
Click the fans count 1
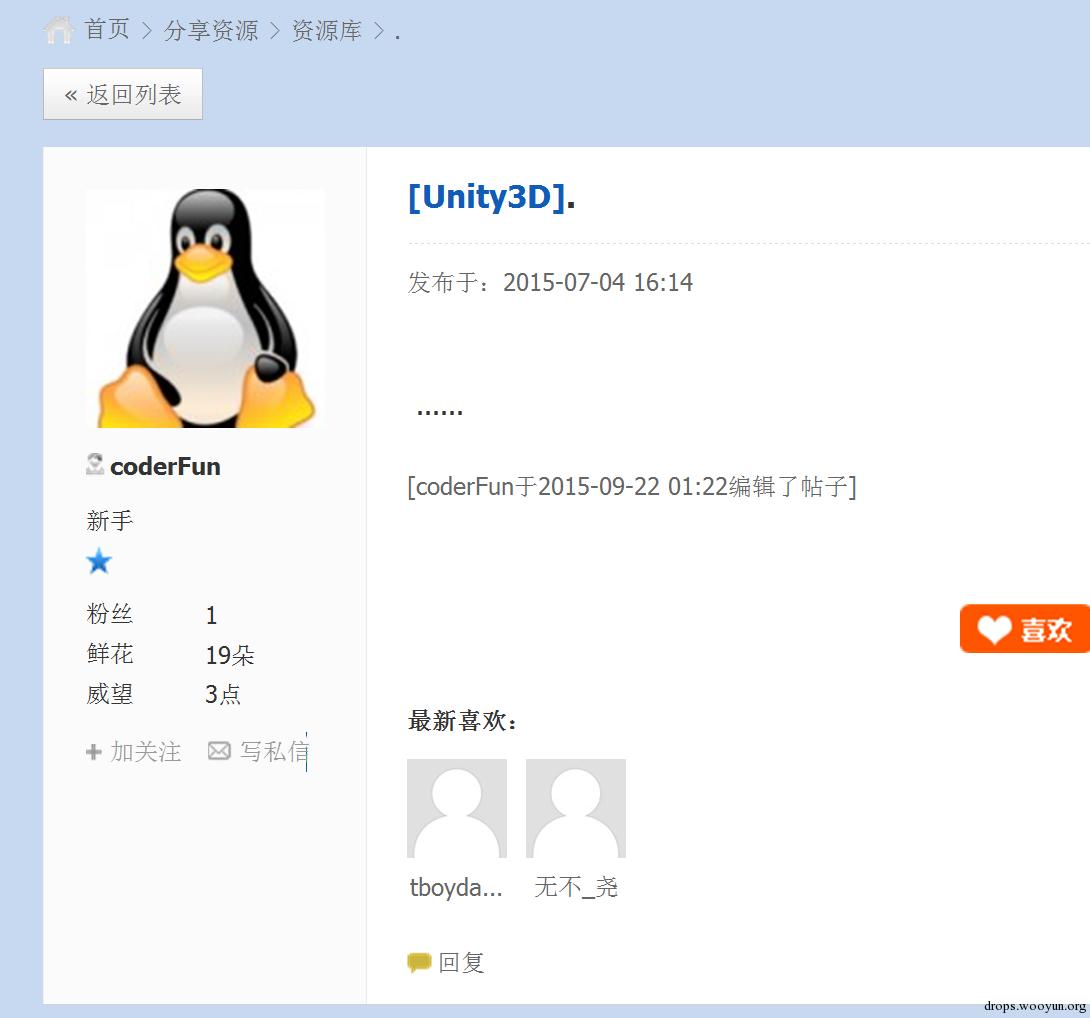(211, 615)
